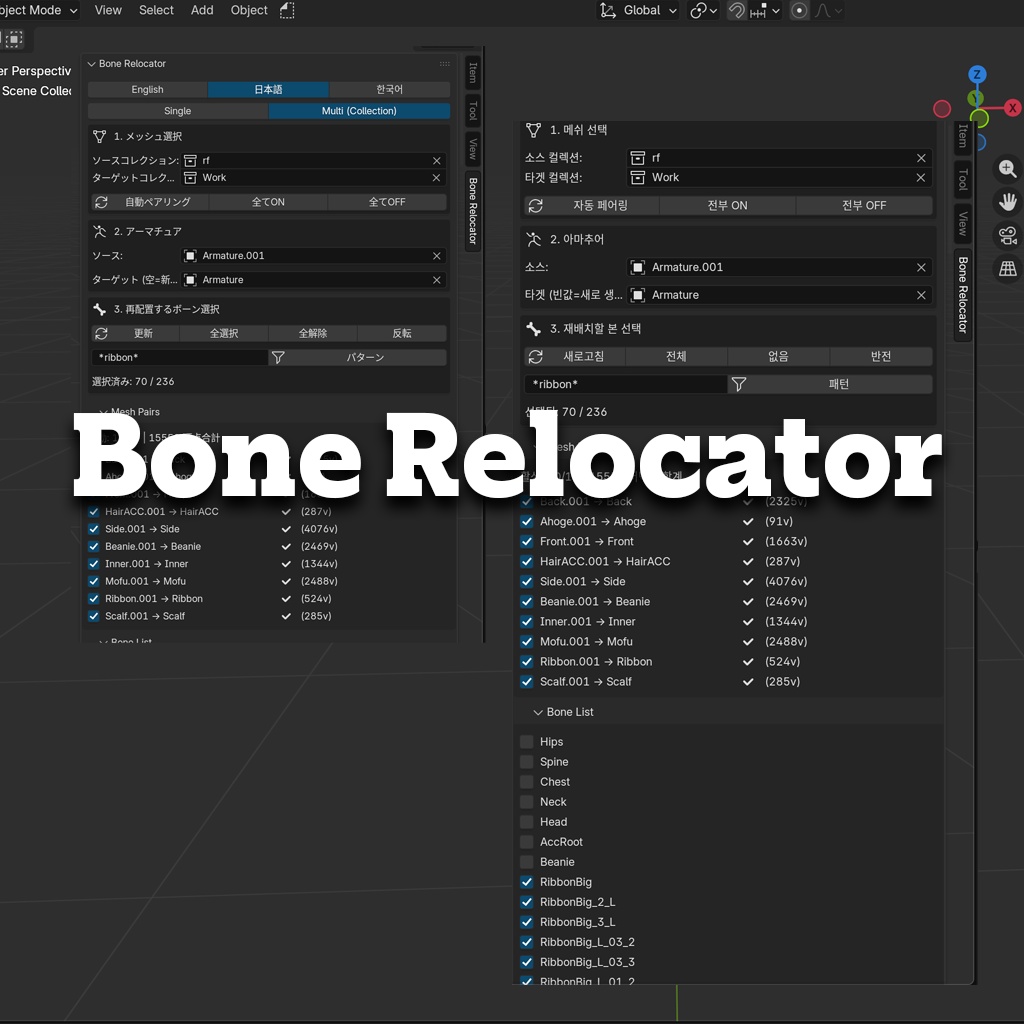This screenshot has height=1024, width=1024.
Task: Toggle orthographic view with the grid icon
Action: coord(1008,268)
